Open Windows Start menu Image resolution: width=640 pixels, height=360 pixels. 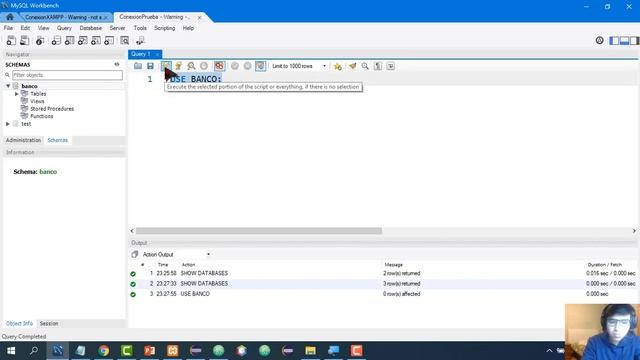click(x=11, y=351)
